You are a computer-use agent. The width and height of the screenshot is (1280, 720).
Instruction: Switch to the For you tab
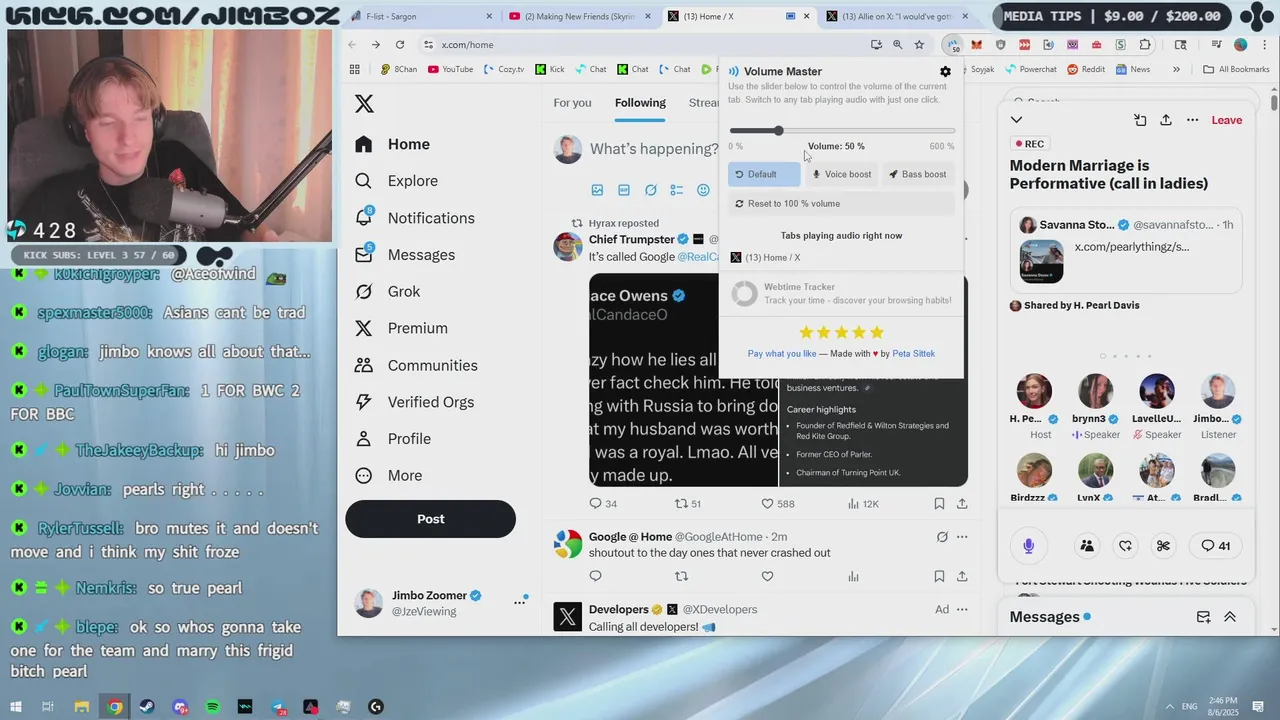pos(572,103)
